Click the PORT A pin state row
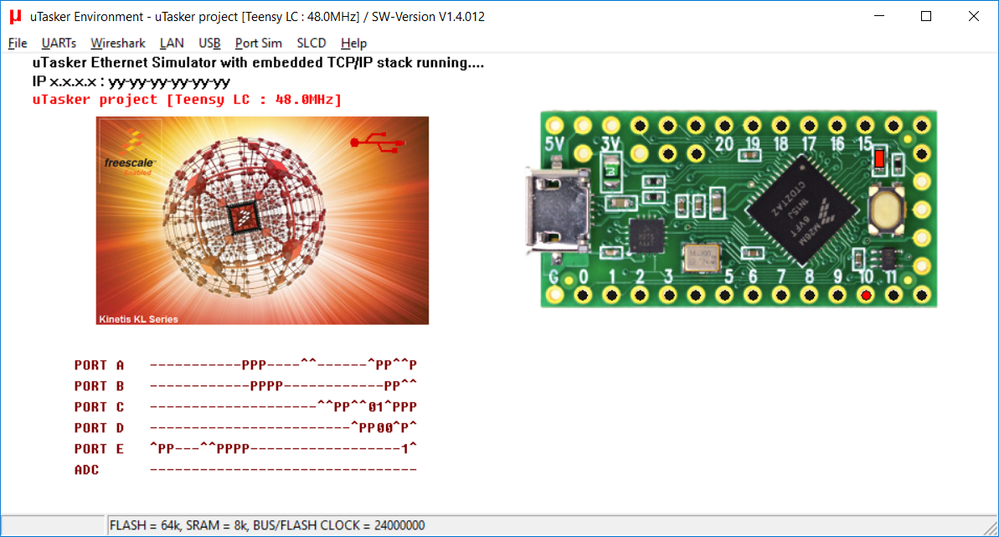This screenshot has width=999, height=537. (245, 365)
